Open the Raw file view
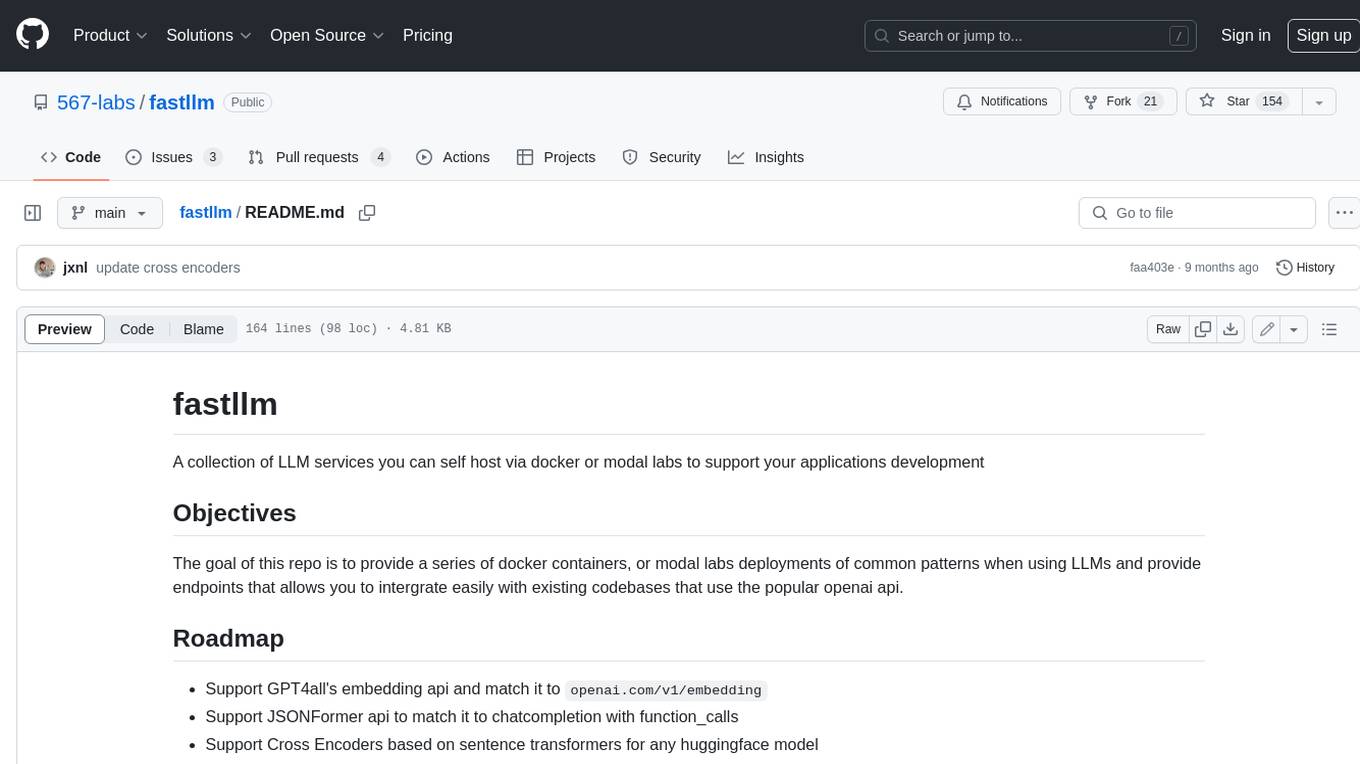This screenshot has height=764, width=1360. point(1168,329)
